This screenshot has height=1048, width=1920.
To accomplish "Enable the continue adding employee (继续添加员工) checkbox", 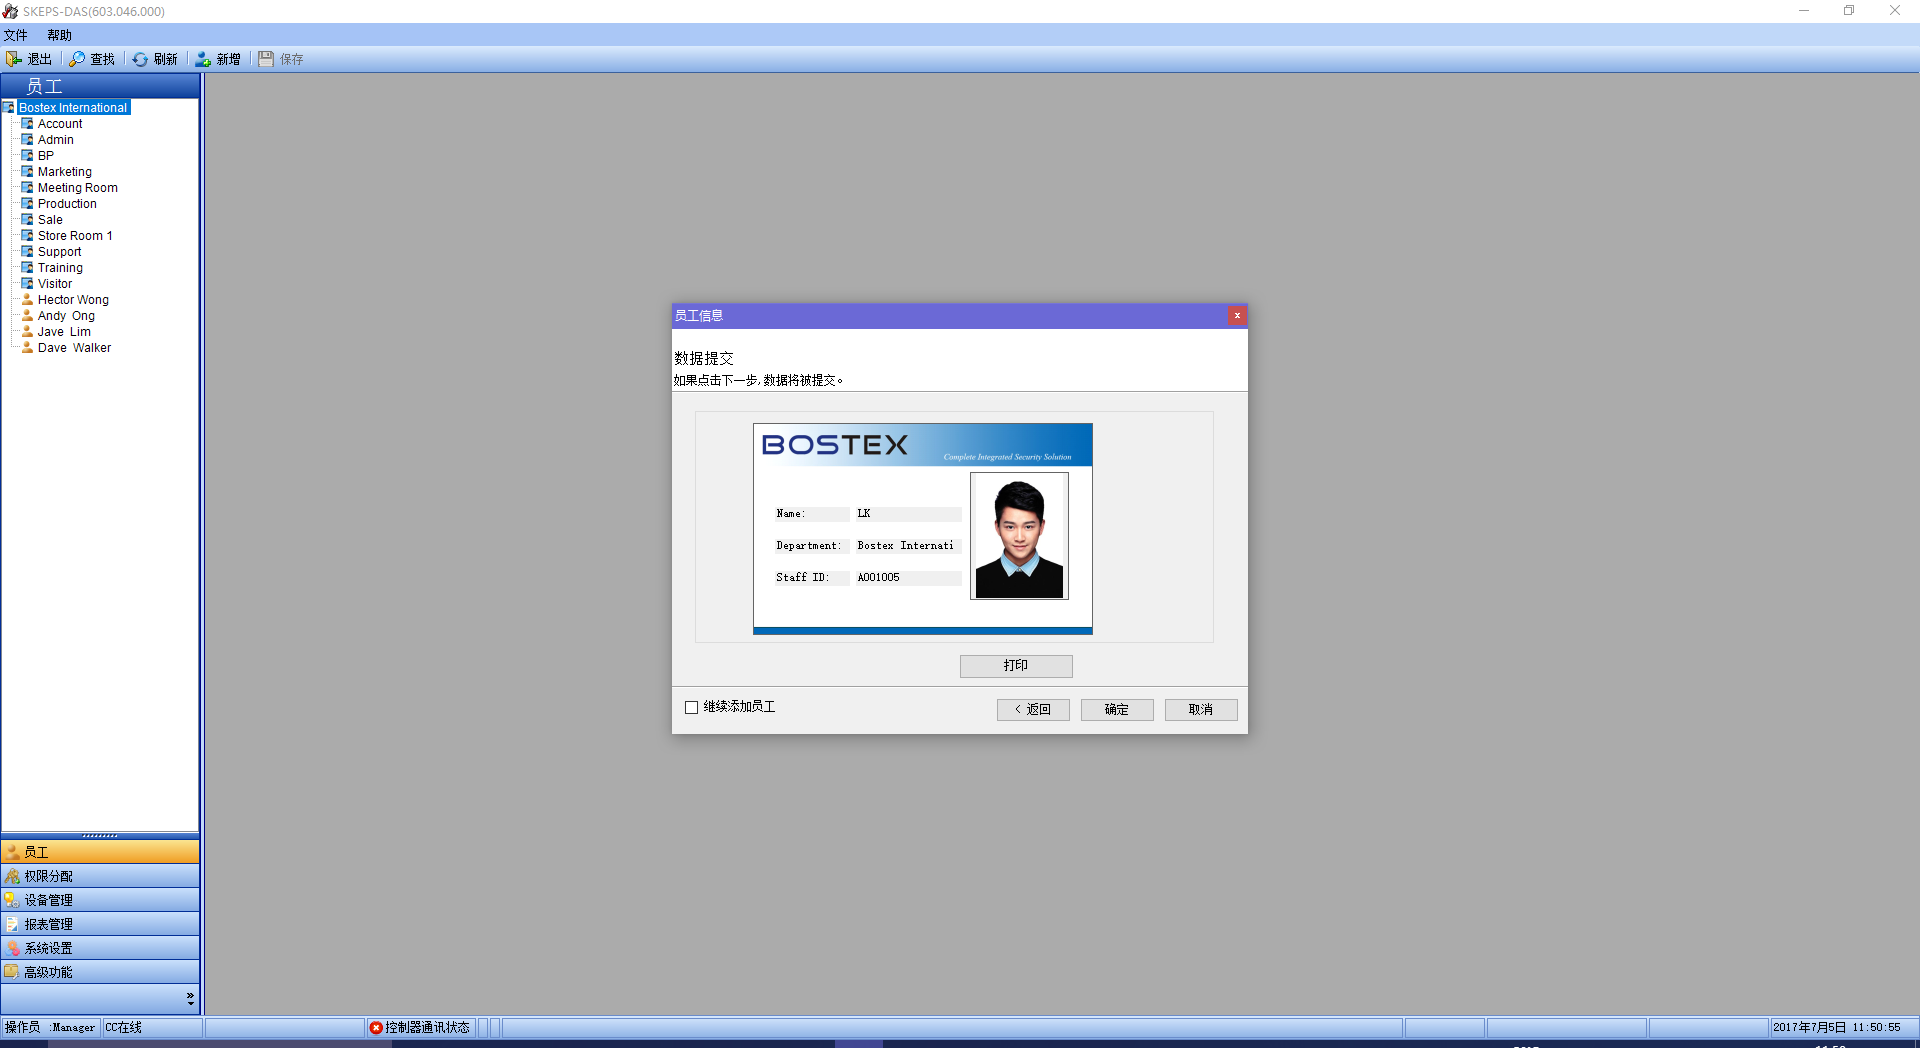I will tap(691, 708).
